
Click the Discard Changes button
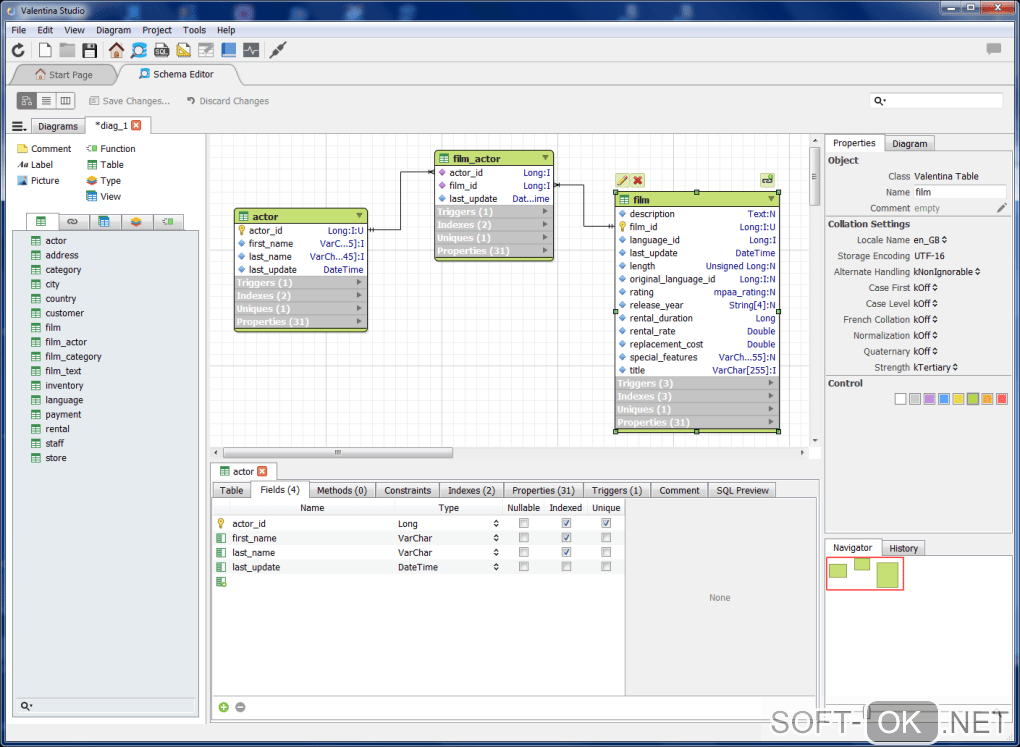click(x=227, y=101)
